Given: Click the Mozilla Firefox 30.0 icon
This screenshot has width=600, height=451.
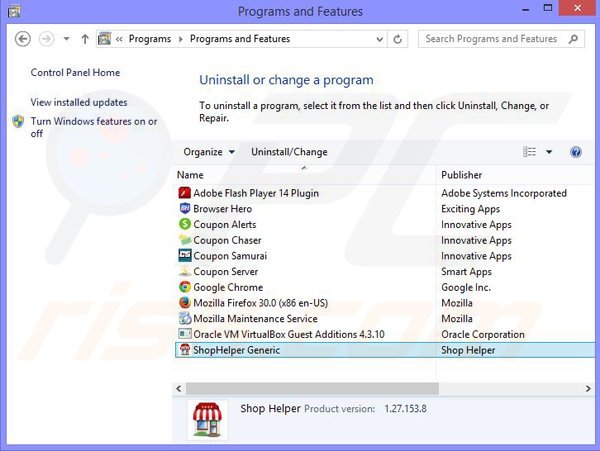Looking at the screenshot, I should [184, 303].
